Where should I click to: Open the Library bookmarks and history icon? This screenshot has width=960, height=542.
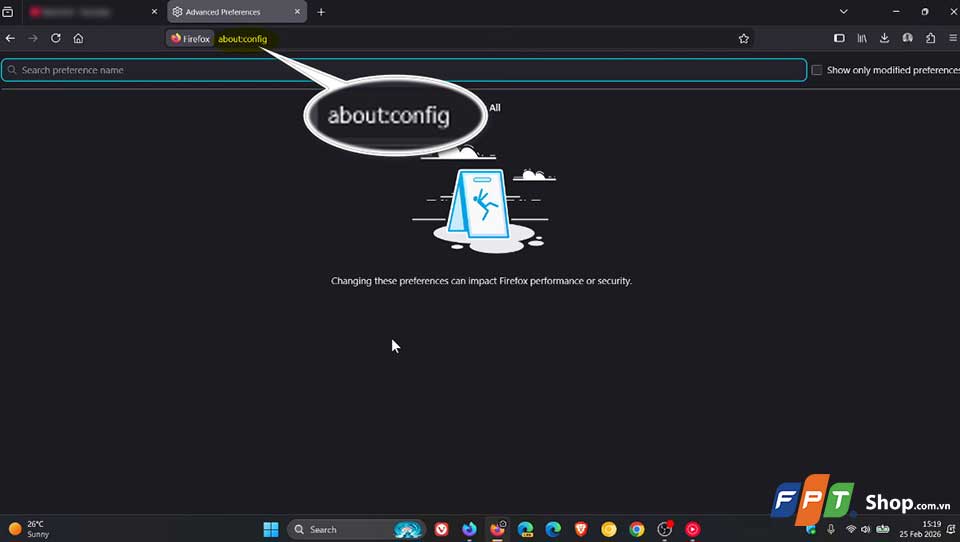point(862,39)
